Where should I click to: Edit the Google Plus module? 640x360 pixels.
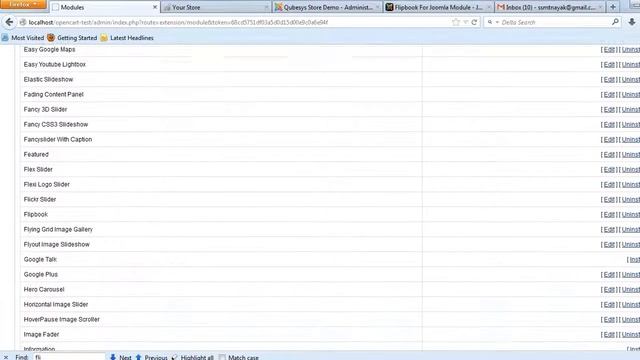(609, 275)
